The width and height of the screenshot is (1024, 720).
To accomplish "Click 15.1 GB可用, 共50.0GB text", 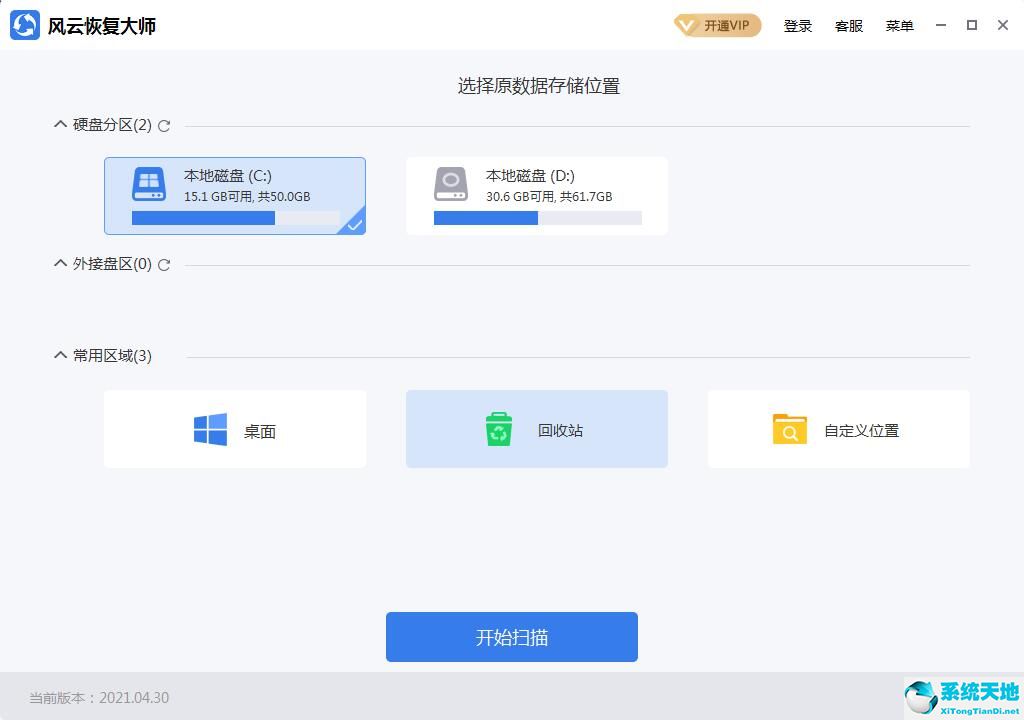I will click(247, 197).
